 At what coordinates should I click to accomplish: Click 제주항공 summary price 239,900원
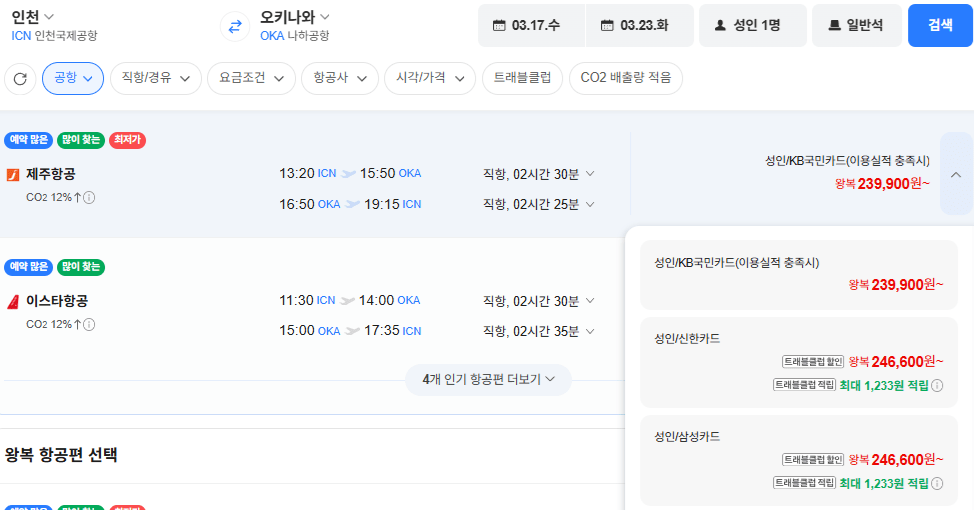point(882,184)
